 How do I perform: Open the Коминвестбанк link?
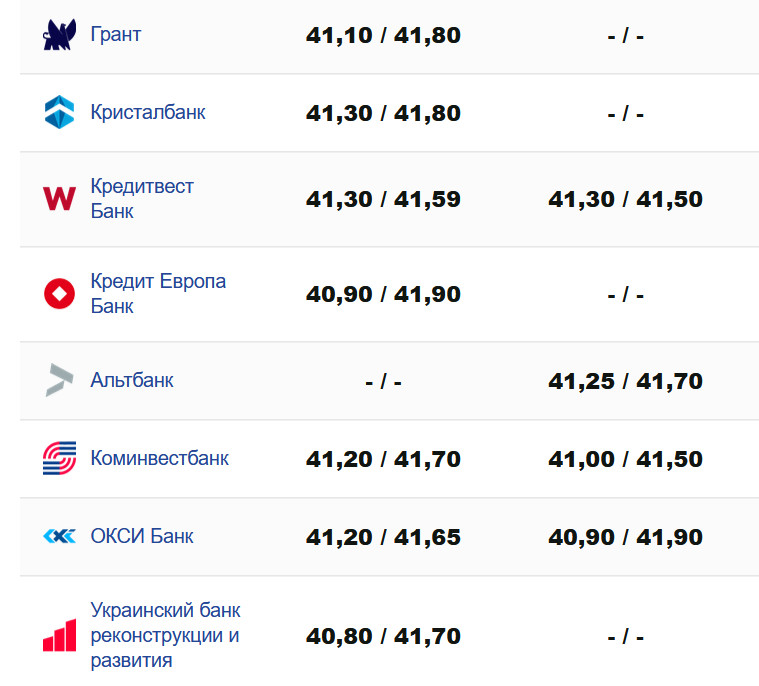[x=160, y=458]
